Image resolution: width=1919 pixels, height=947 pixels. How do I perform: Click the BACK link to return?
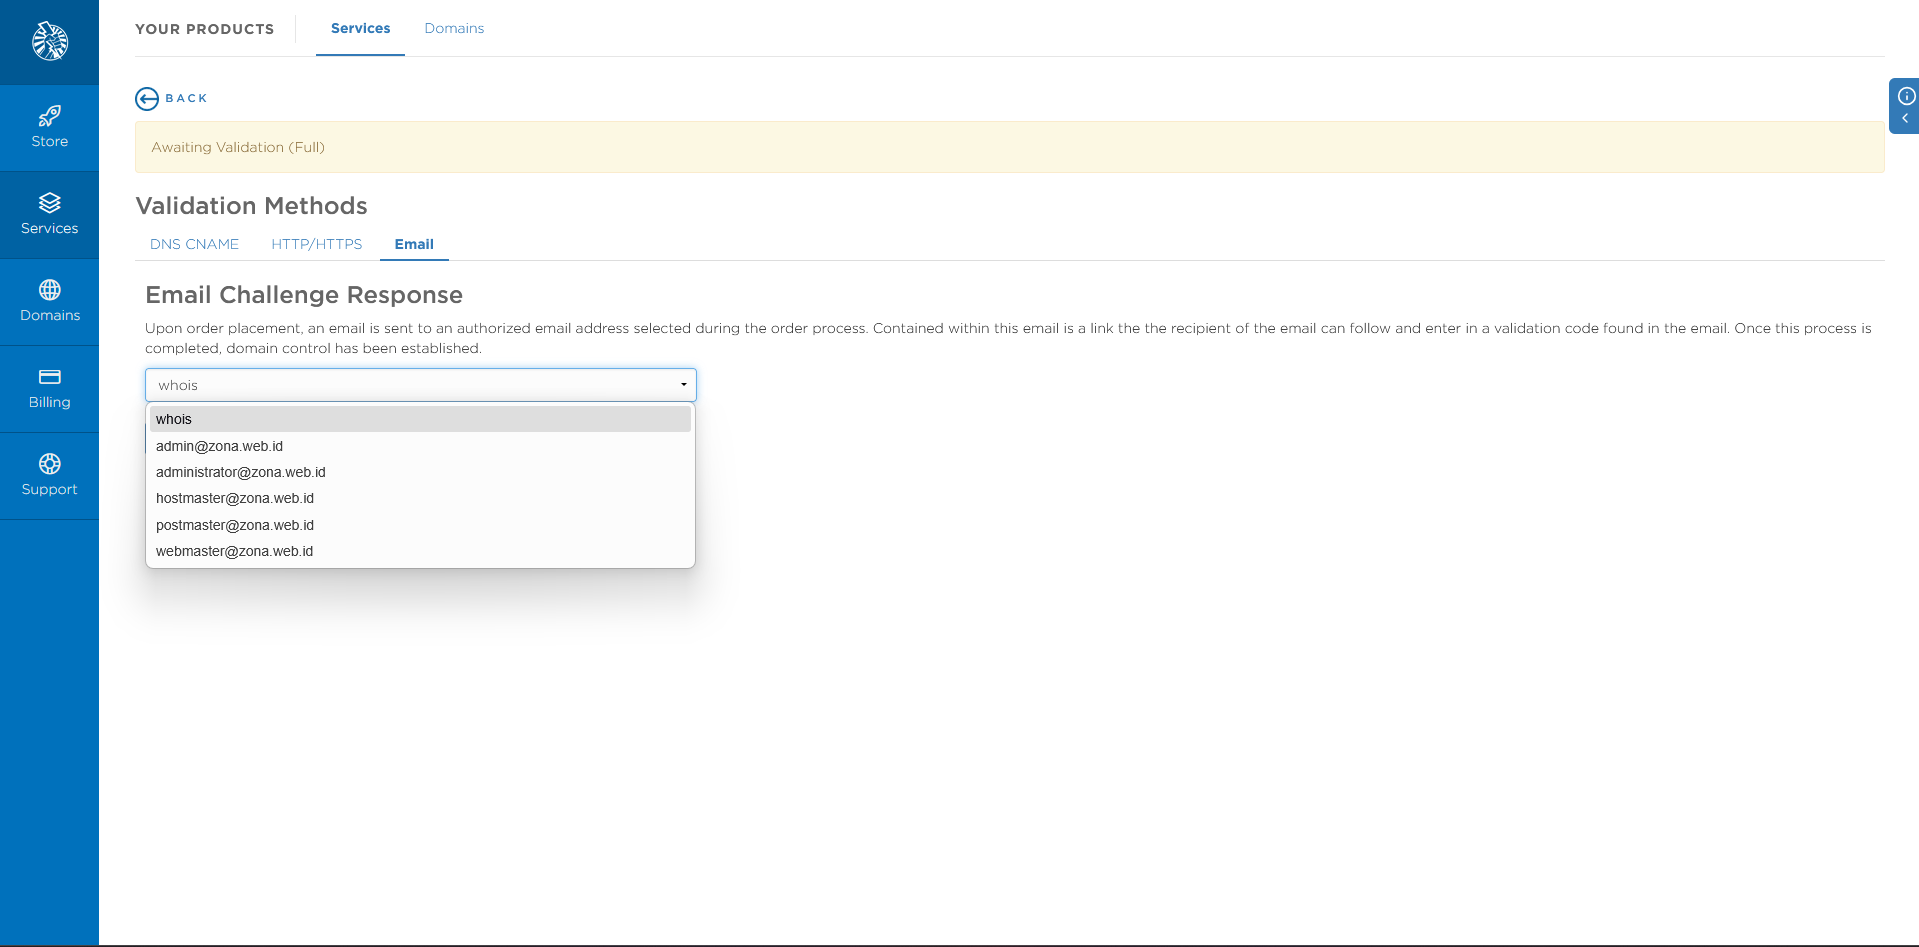[x=183, y=98]
